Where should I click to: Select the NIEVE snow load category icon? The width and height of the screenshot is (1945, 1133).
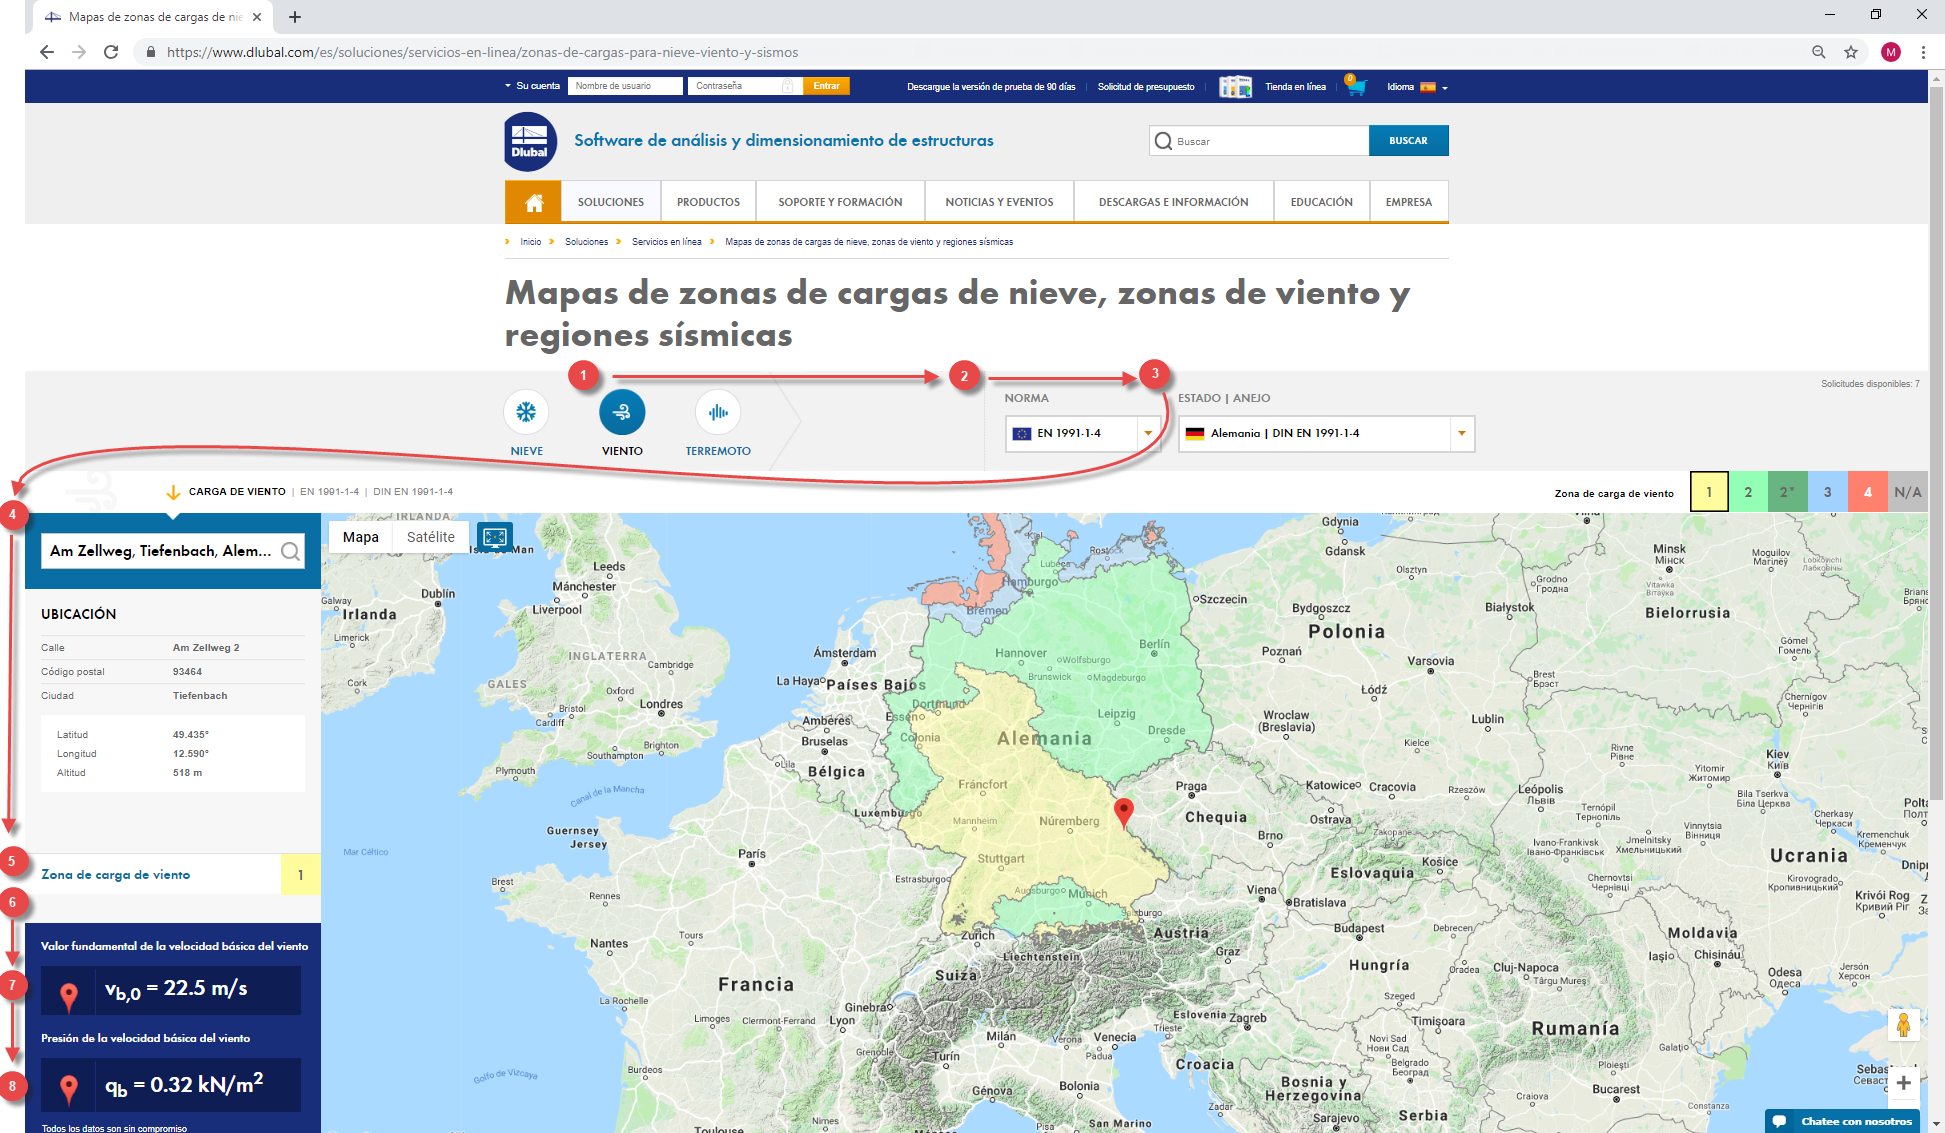(526, 410)
